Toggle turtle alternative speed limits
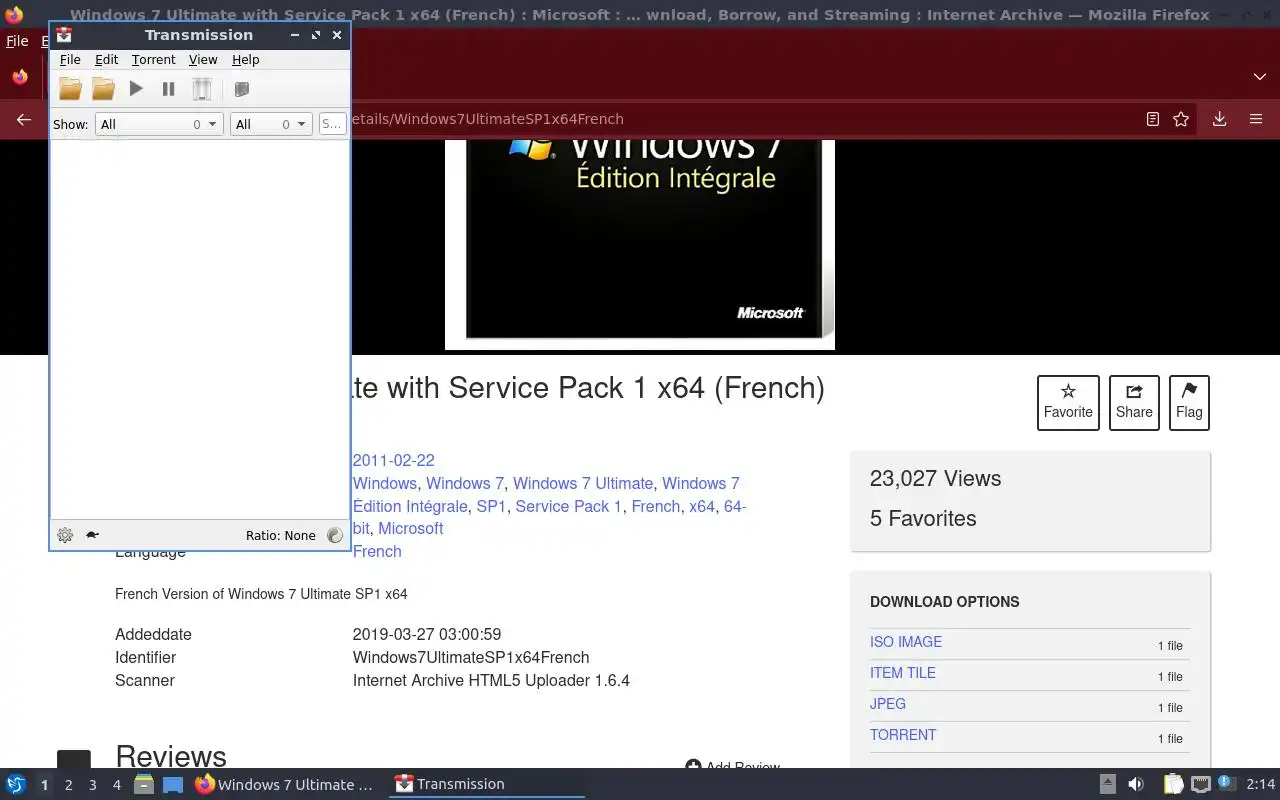The height and width of the screenshot is (800, 1280). pyautogui.click(x=92, y=535)
